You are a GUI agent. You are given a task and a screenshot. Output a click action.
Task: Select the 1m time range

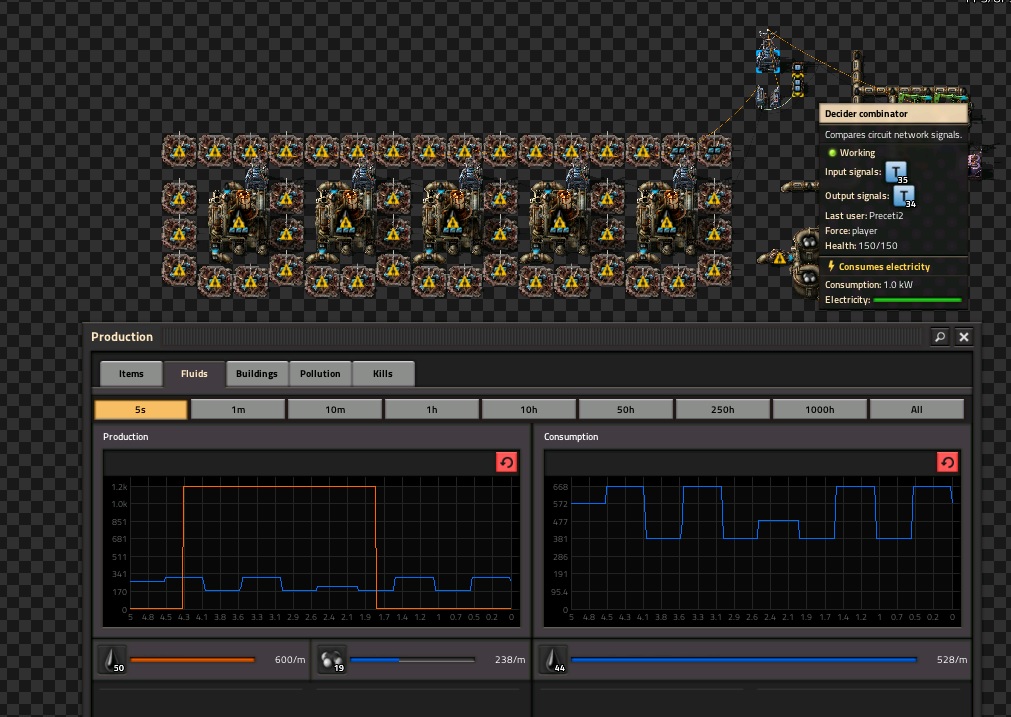(x=238, y=410)
